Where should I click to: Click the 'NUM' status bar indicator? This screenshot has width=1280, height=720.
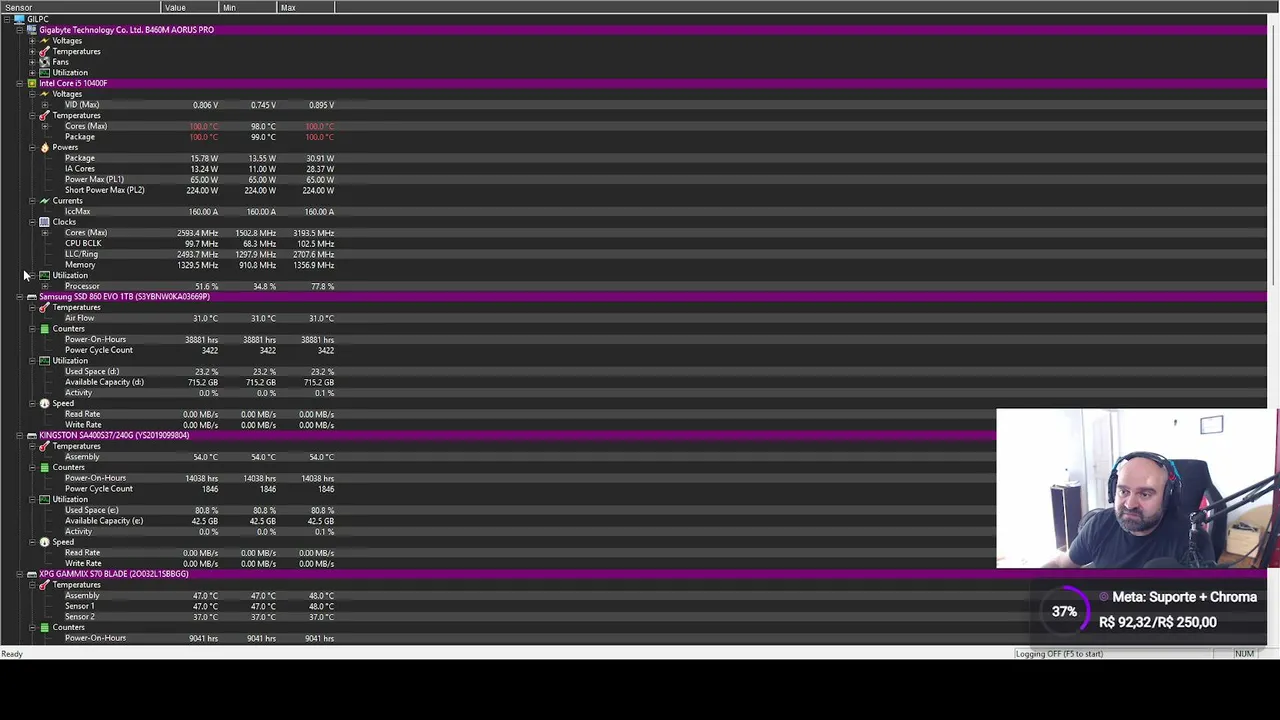tap(1244, 654)
